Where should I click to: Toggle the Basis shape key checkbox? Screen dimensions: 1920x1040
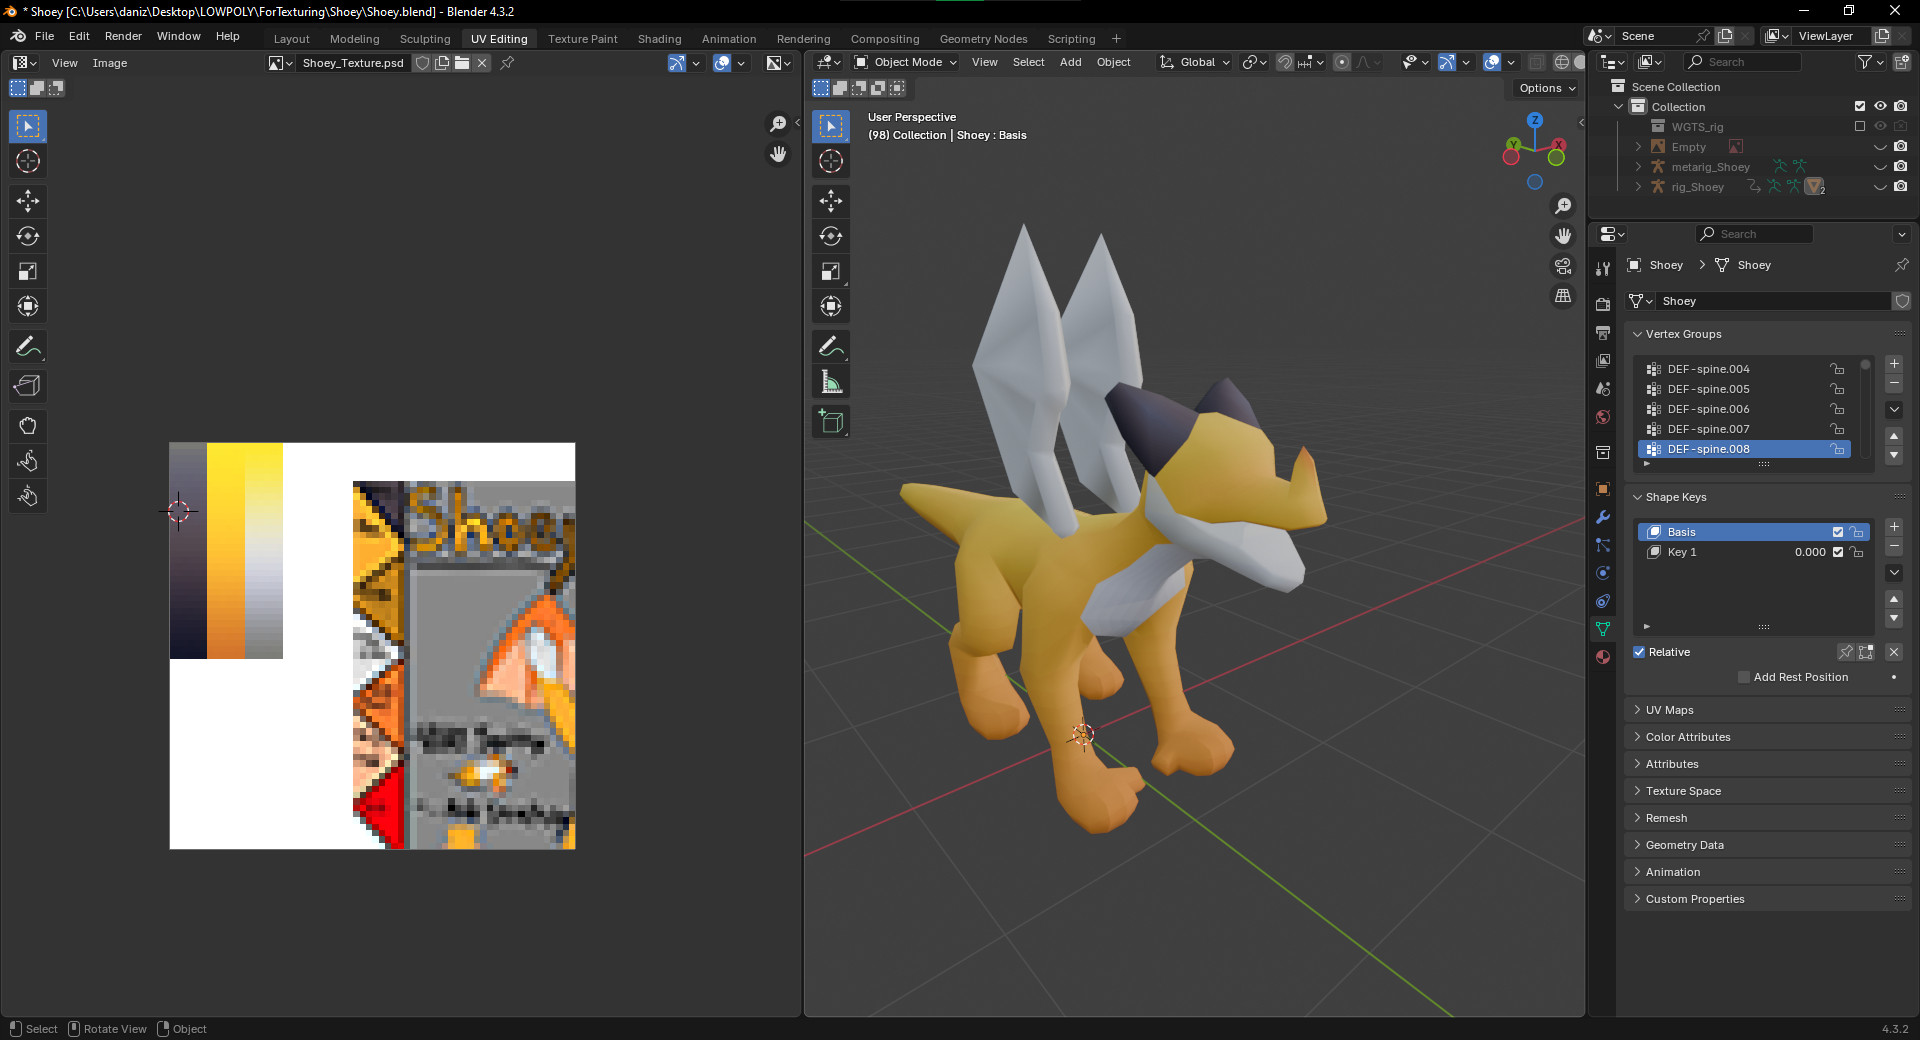(x=1837, y=532)
